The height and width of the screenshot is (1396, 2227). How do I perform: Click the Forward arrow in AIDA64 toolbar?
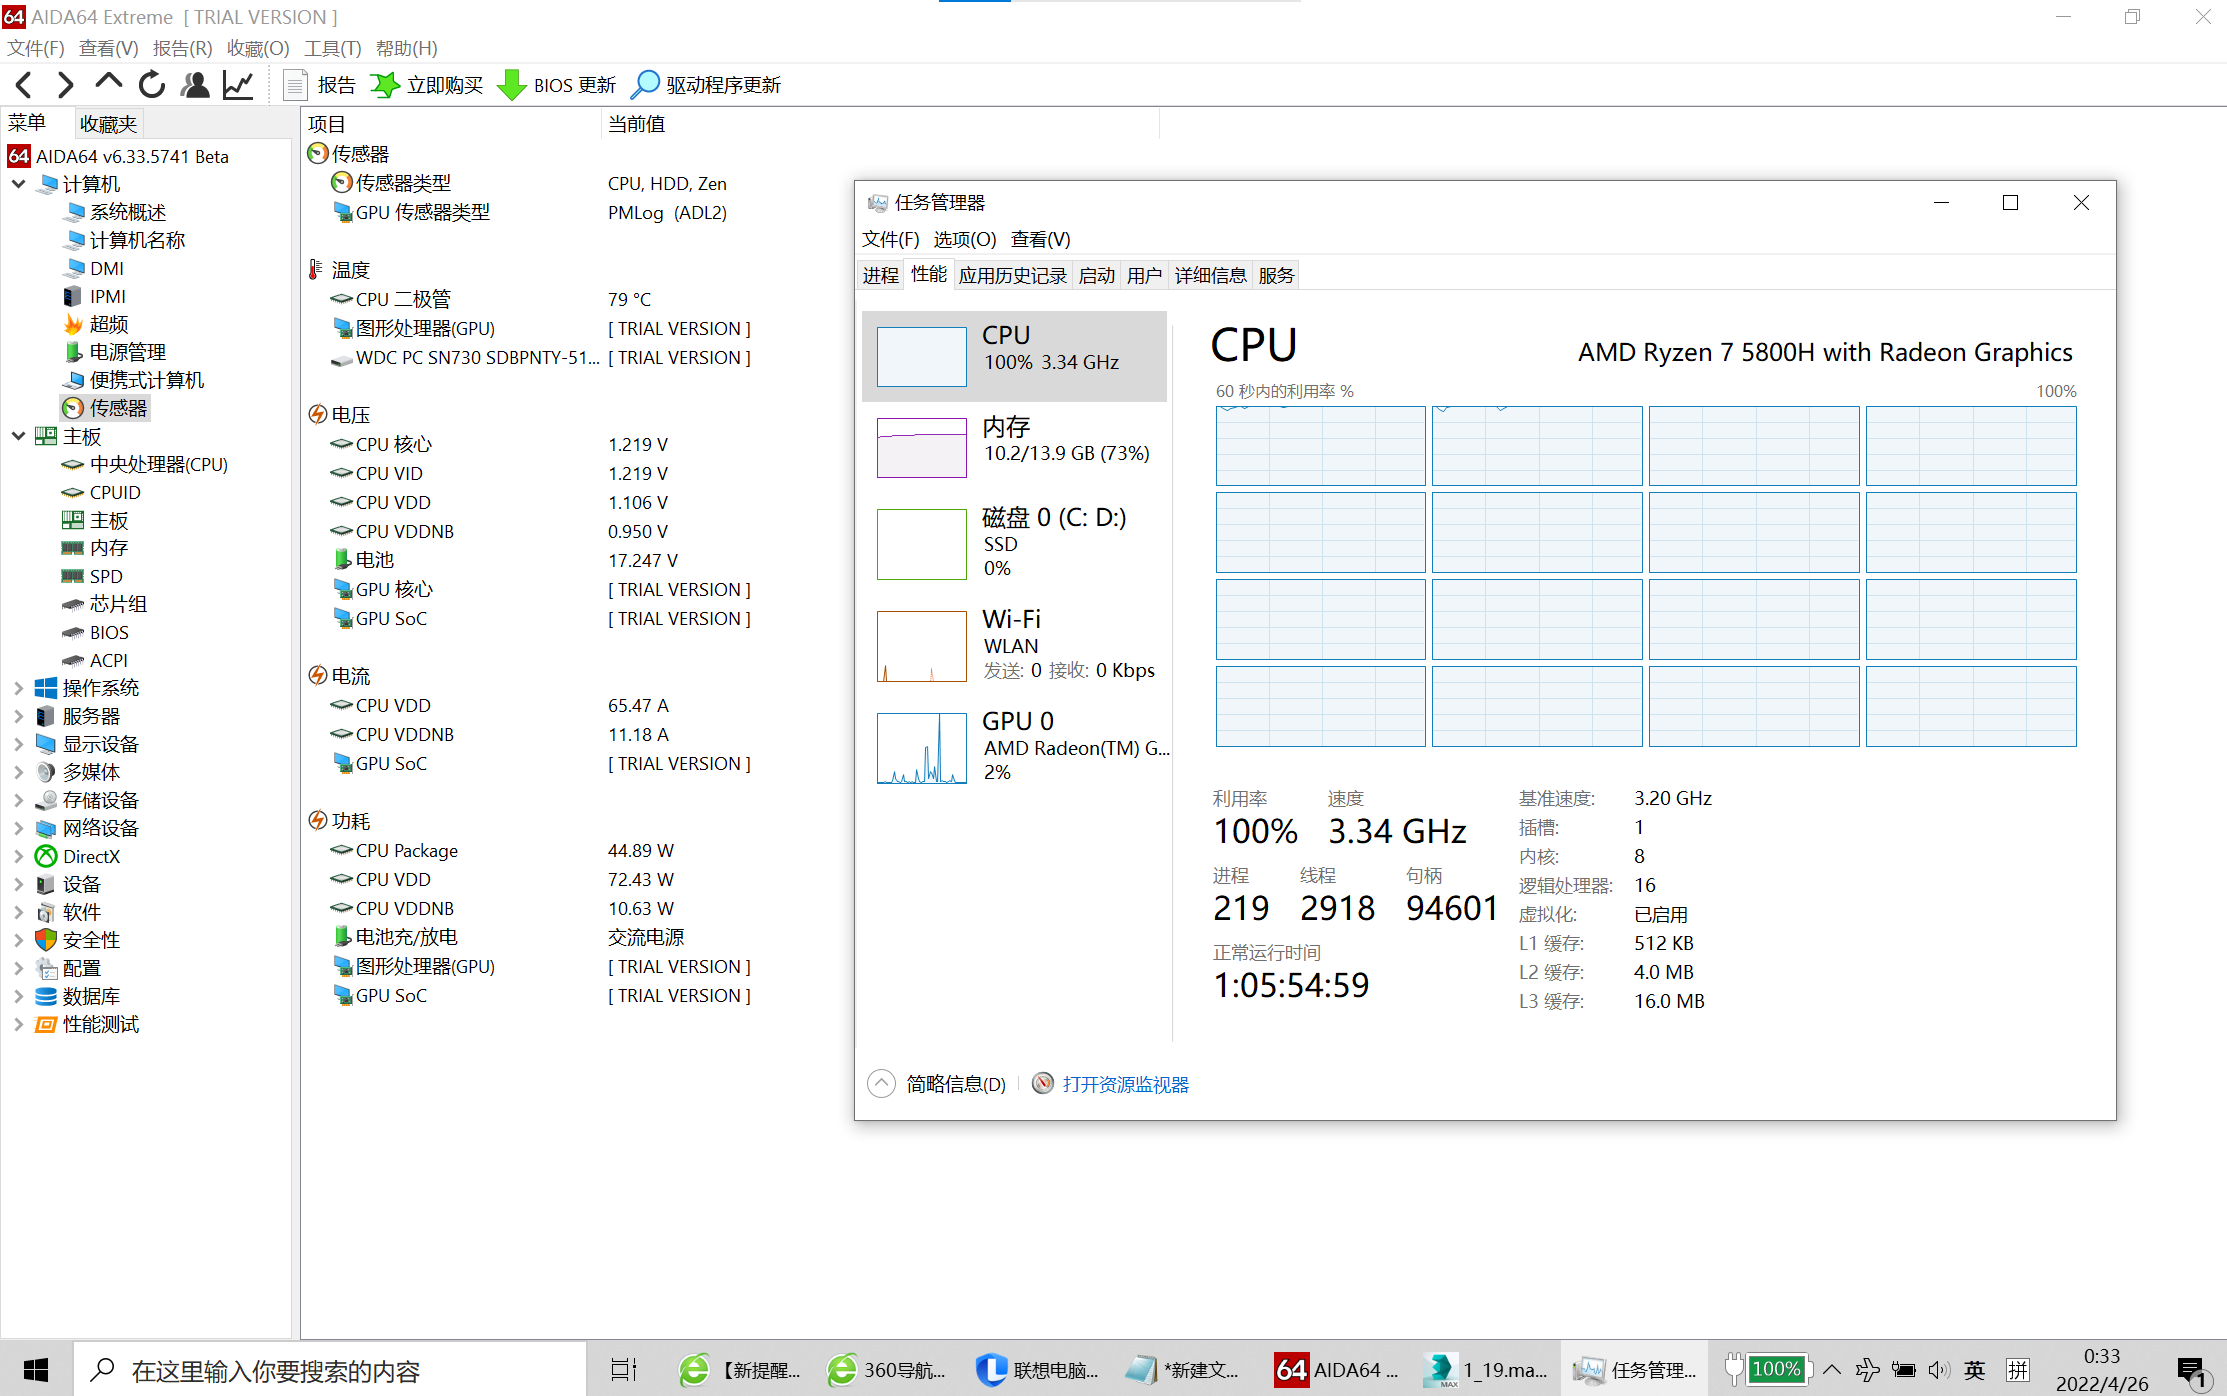66,85
